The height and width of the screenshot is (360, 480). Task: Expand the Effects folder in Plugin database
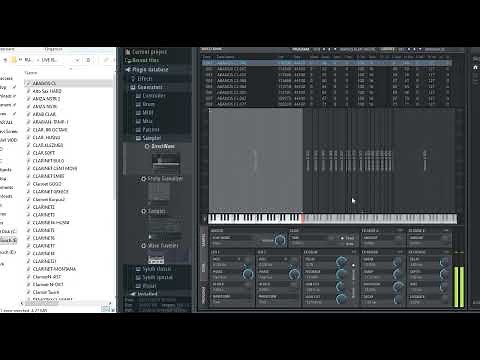[145, 79]
